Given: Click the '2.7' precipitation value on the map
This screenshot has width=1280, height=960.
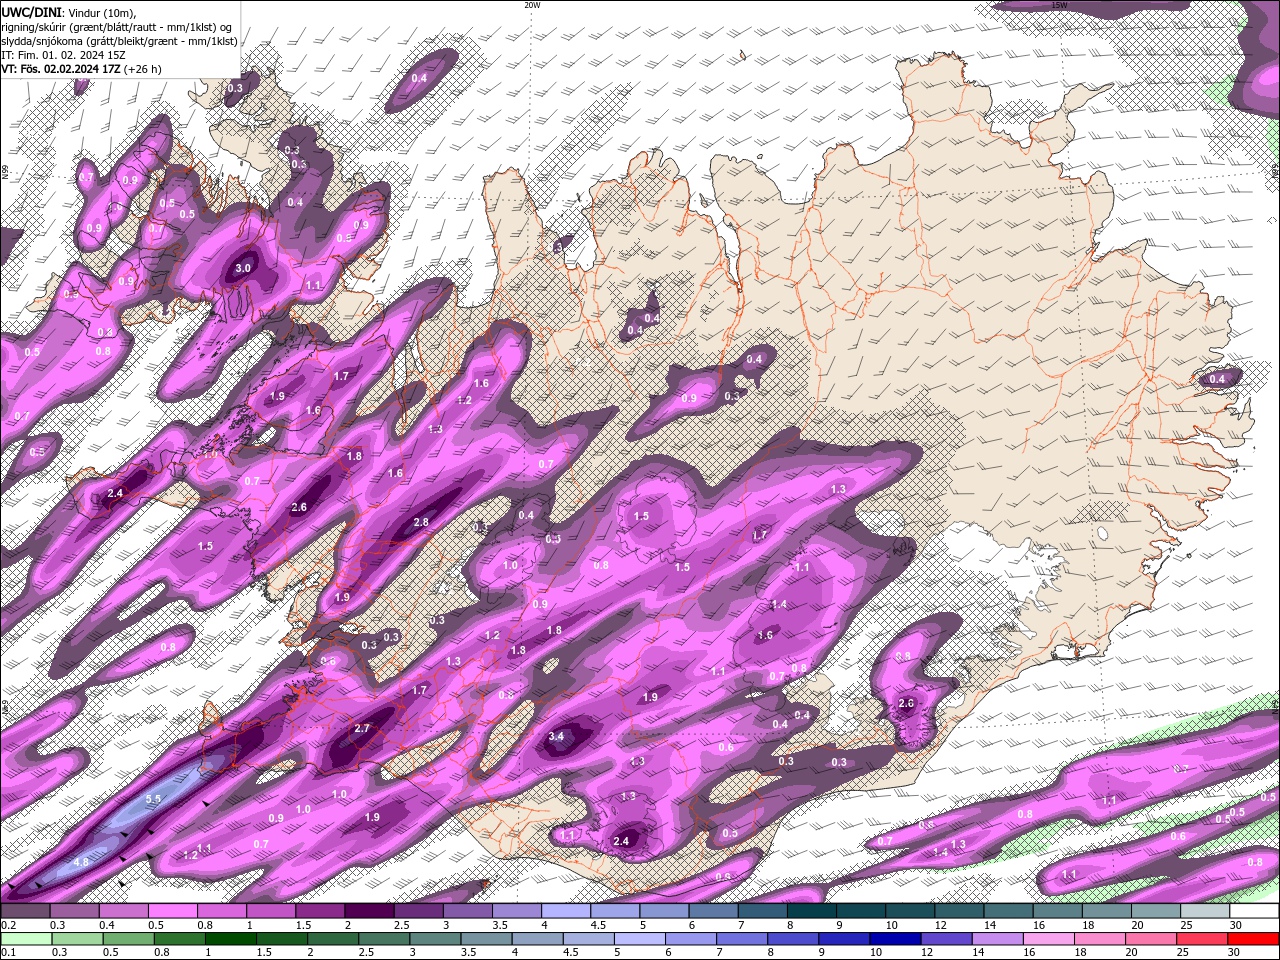Looking at the screenshot, I should pos(363,728).
